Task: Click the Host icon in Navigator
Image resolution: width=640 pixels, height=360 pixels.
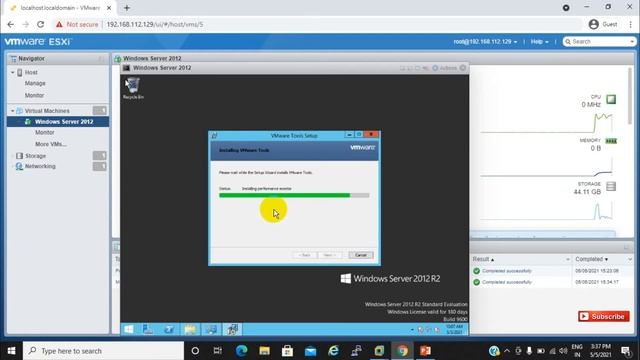Action: click(x=20, y=72)
